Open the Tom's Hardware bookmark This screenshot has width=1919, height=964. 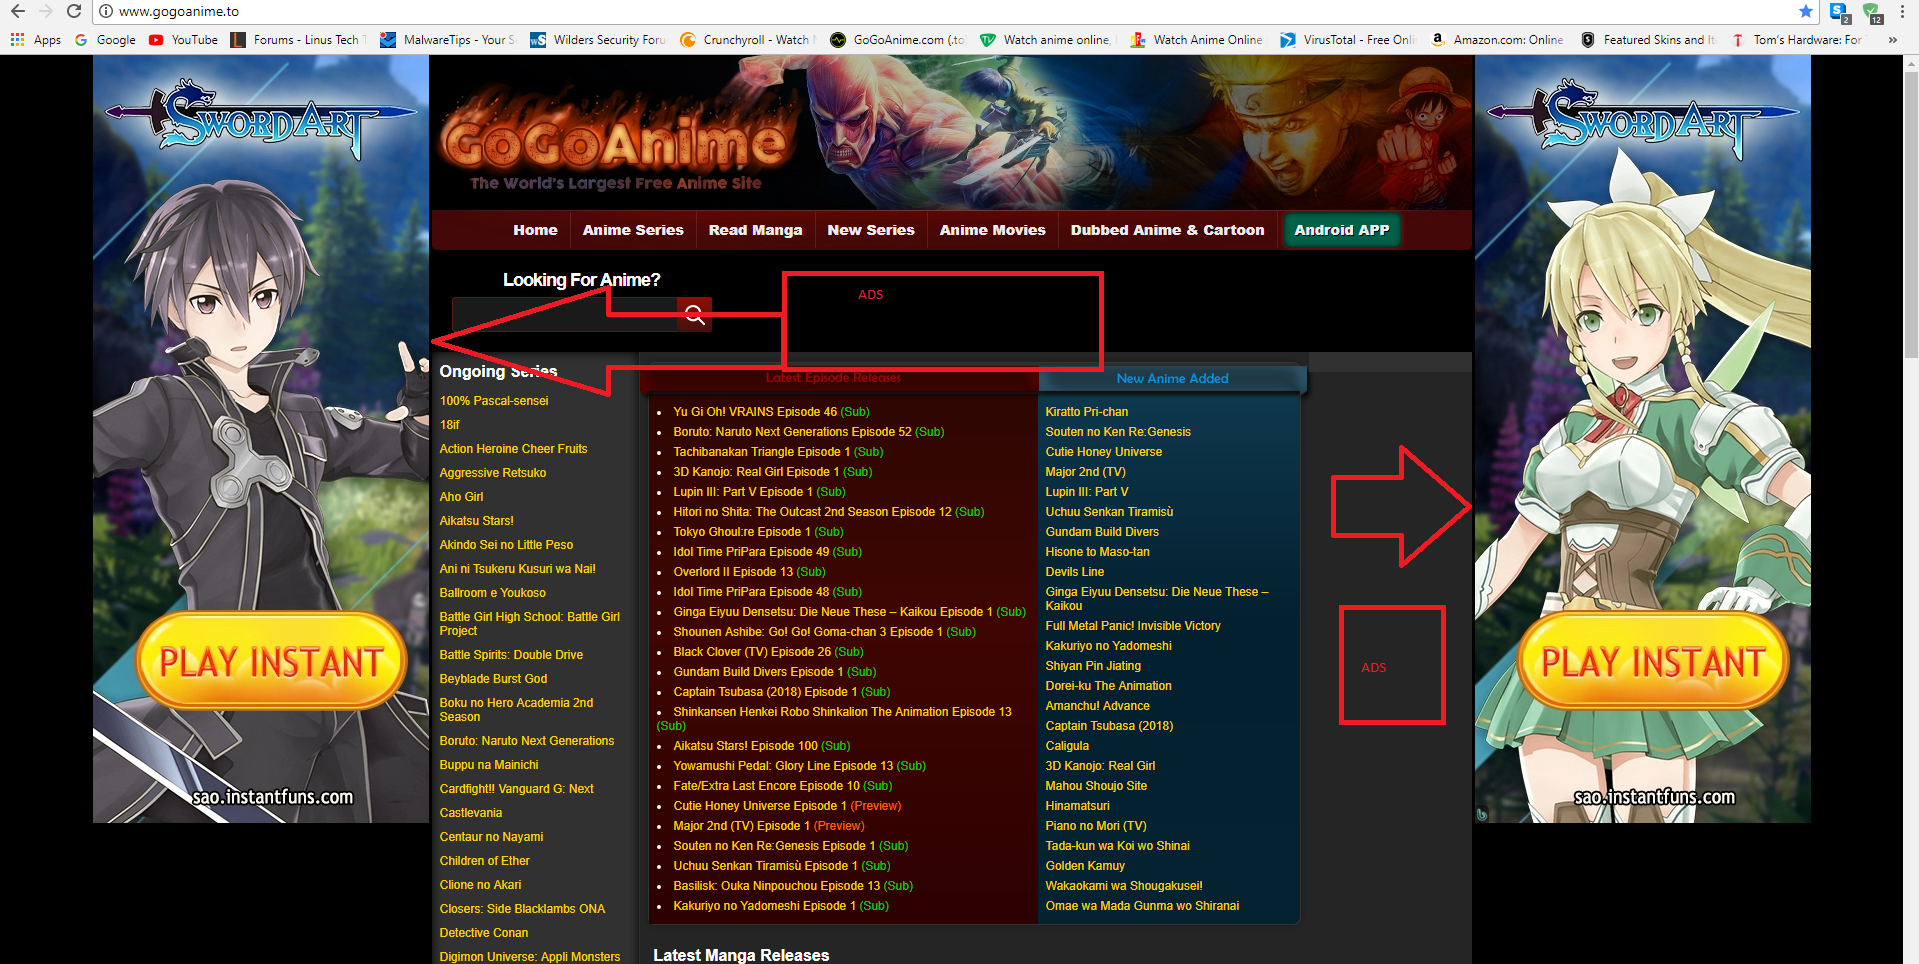pos(1796,40)
